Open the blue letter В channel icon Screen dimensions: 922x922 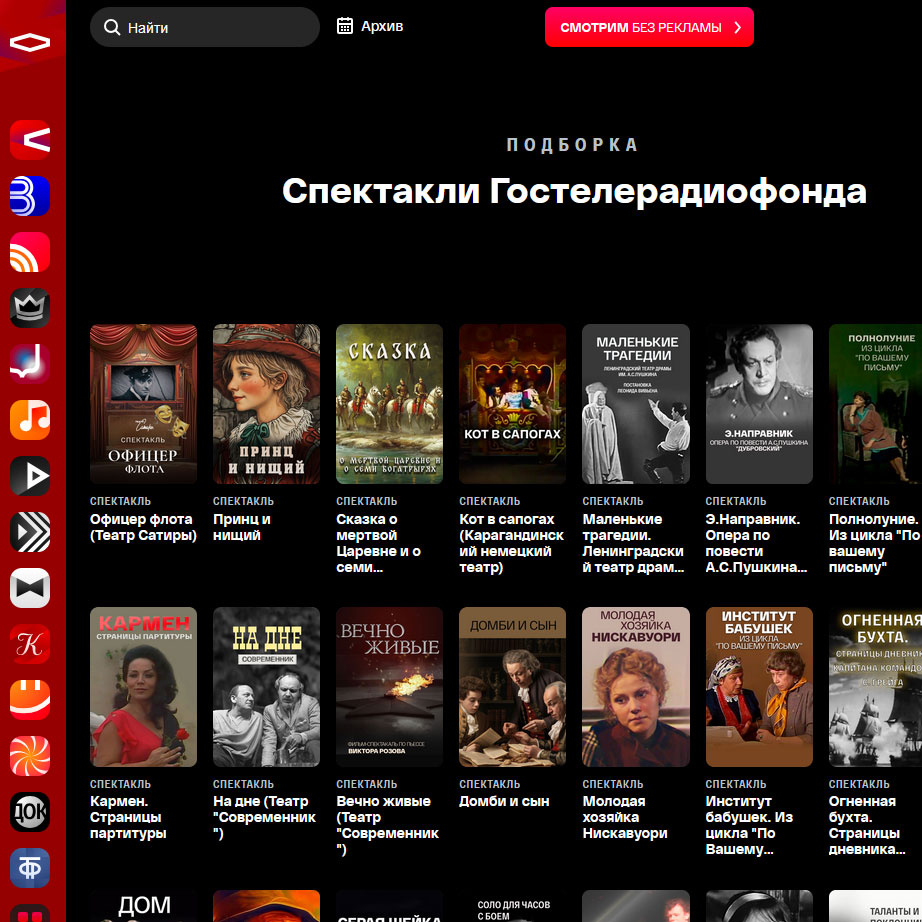[30, 196]
